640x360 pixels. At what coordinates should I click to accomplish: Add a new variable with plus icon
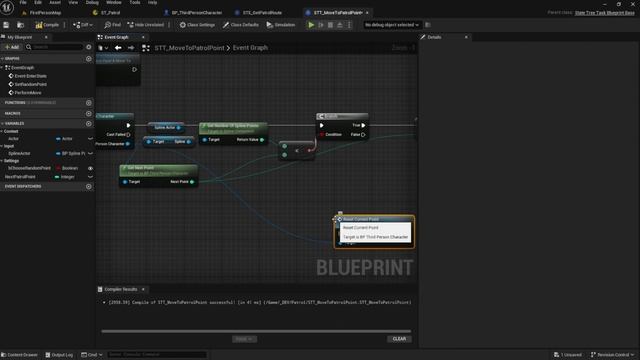pos(89,124)
